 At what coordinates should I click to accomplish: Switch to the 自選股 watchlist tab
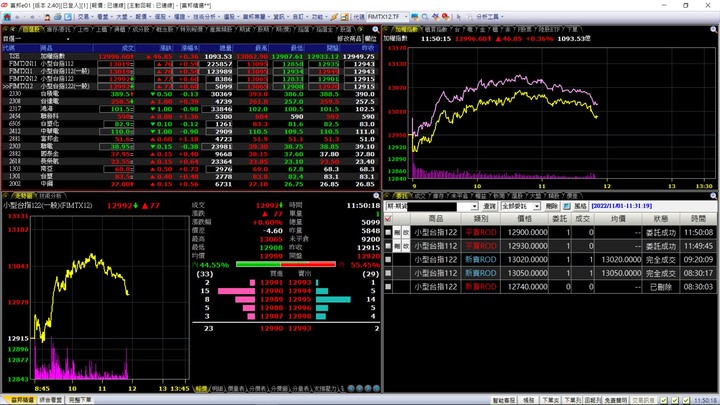(31, 29)
